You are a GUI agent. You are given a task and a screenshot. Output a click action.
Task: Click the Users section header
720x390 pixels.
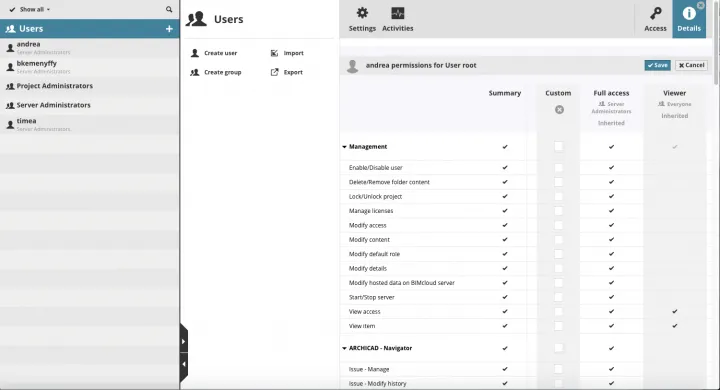pos(90,28)
